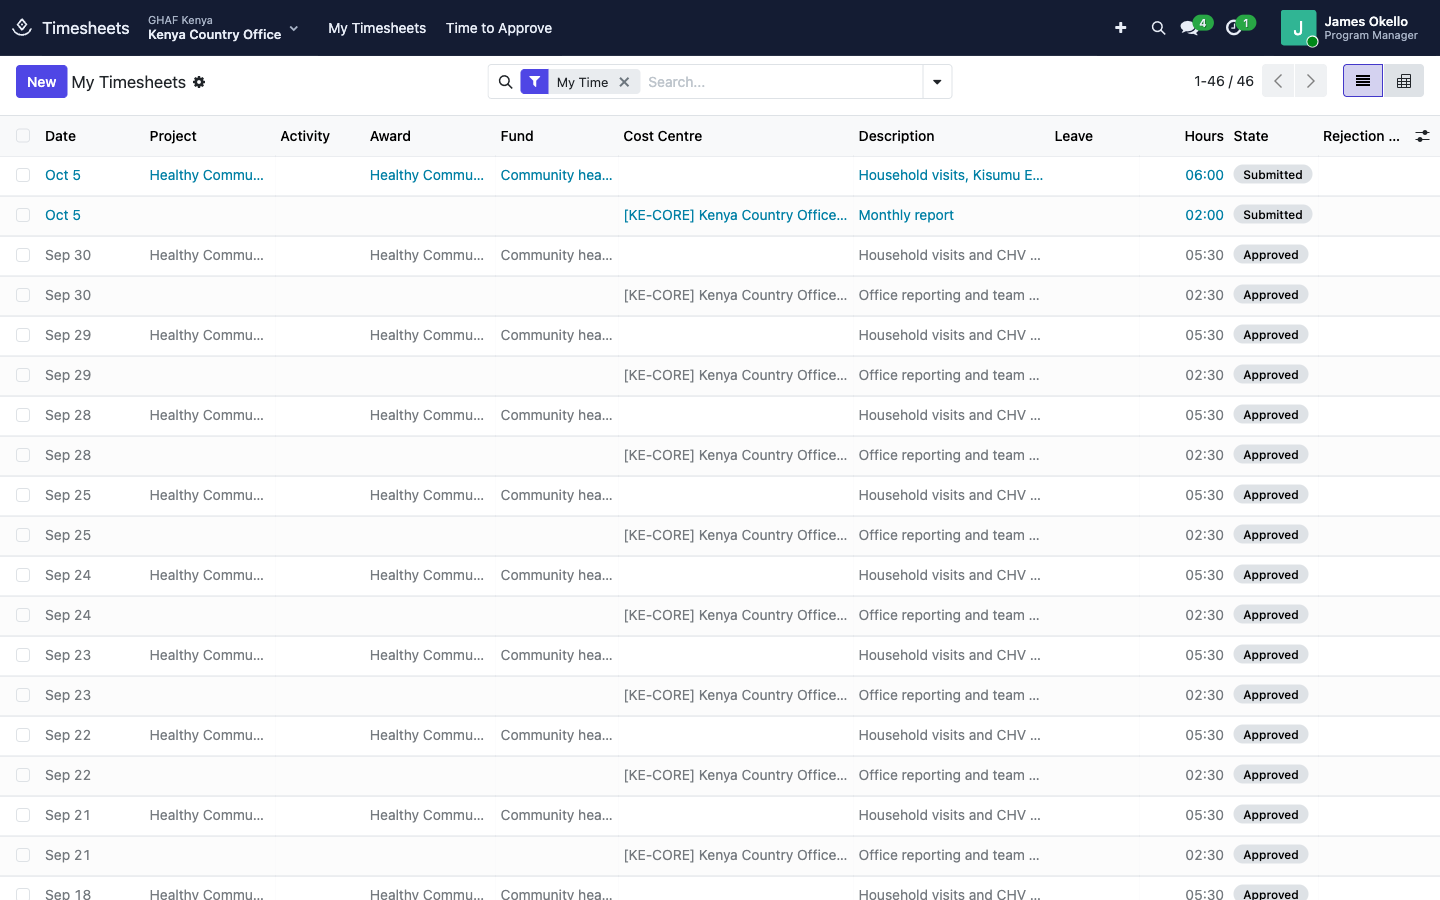The width and height of the screenshot is (1440, 900).
Task: Open the activities clock icon with badge 1
Action: (1235, 28)
